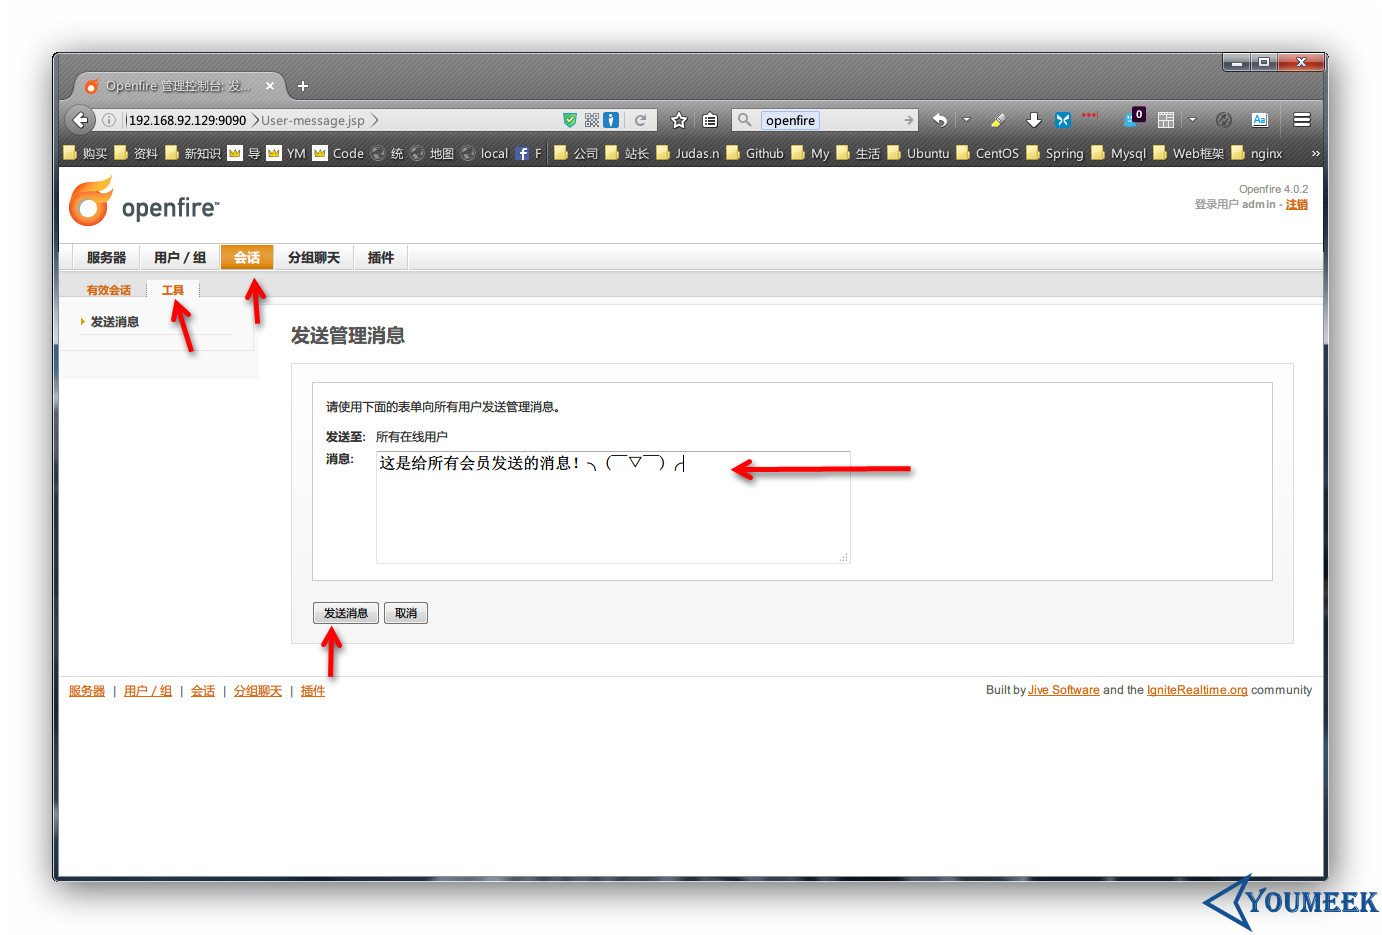Screen dimensions: 1382x935
Task: Open the 分组聊天 tab
Action: [x=314, y=258]
